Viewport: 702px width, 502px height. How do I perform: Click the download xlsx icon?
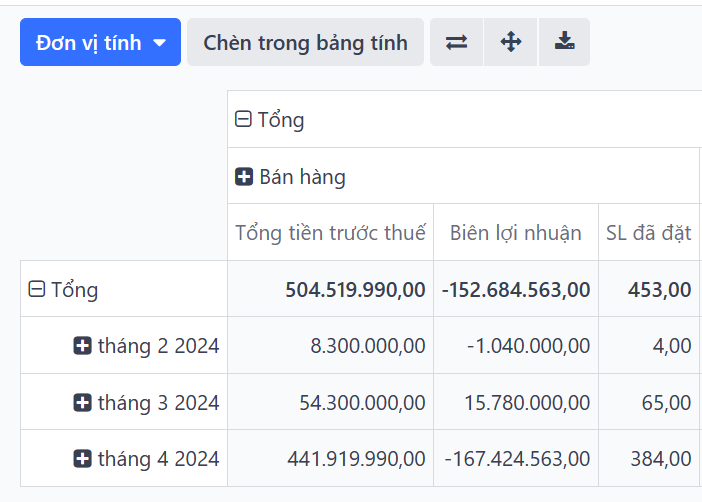tap(565, 42)
